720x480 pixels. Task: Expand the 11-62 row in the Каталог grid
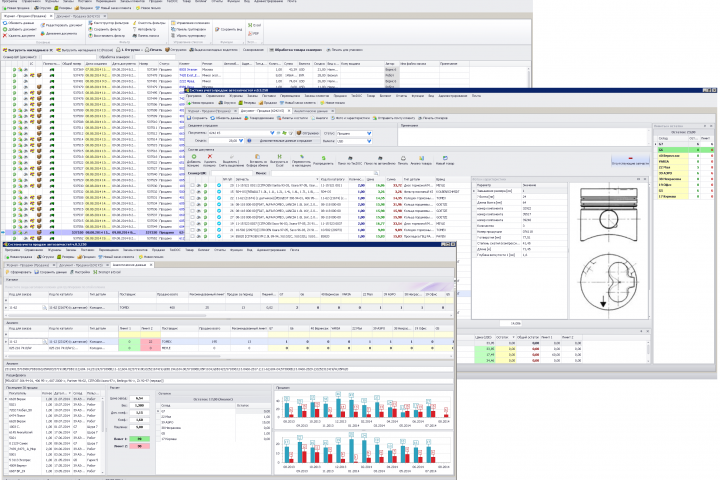[6, 307]
